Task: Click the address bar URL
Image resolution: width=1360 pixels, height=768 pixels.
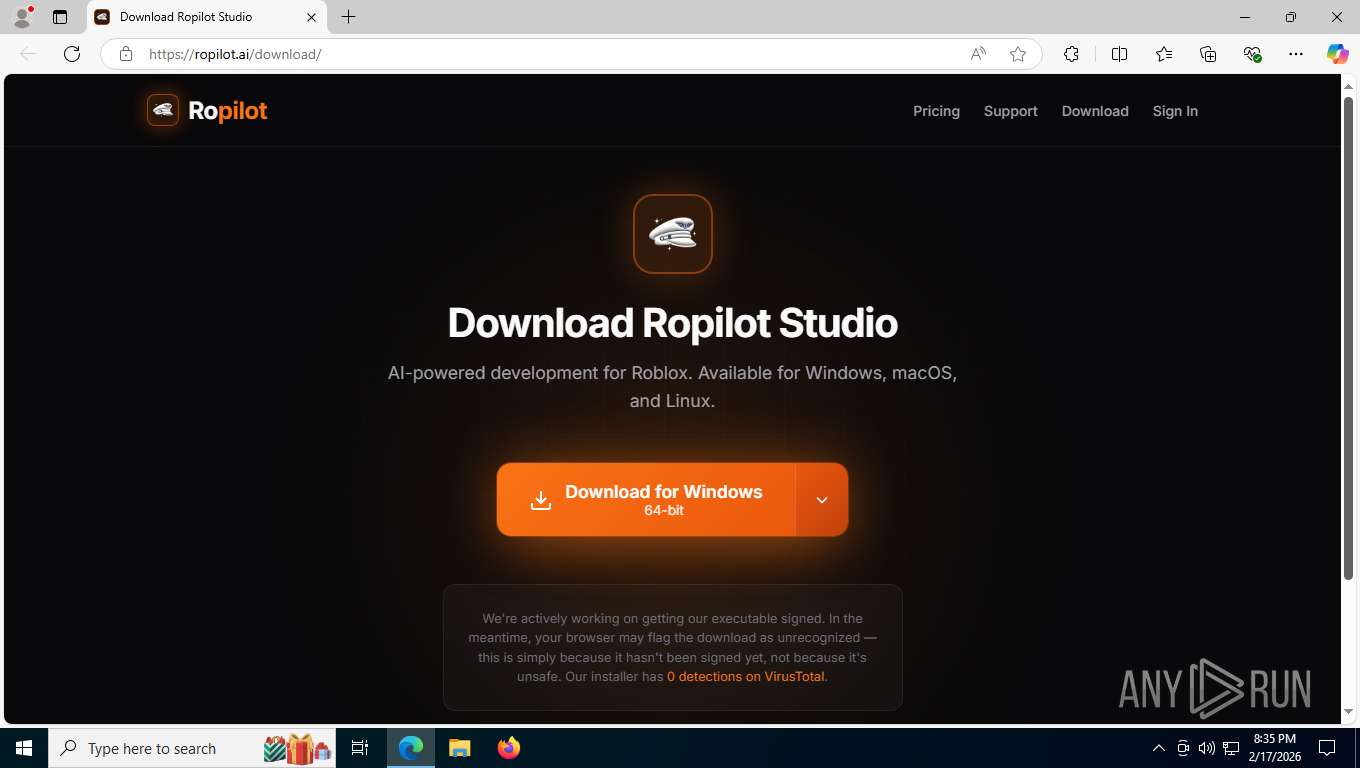Action: point(235,54)
